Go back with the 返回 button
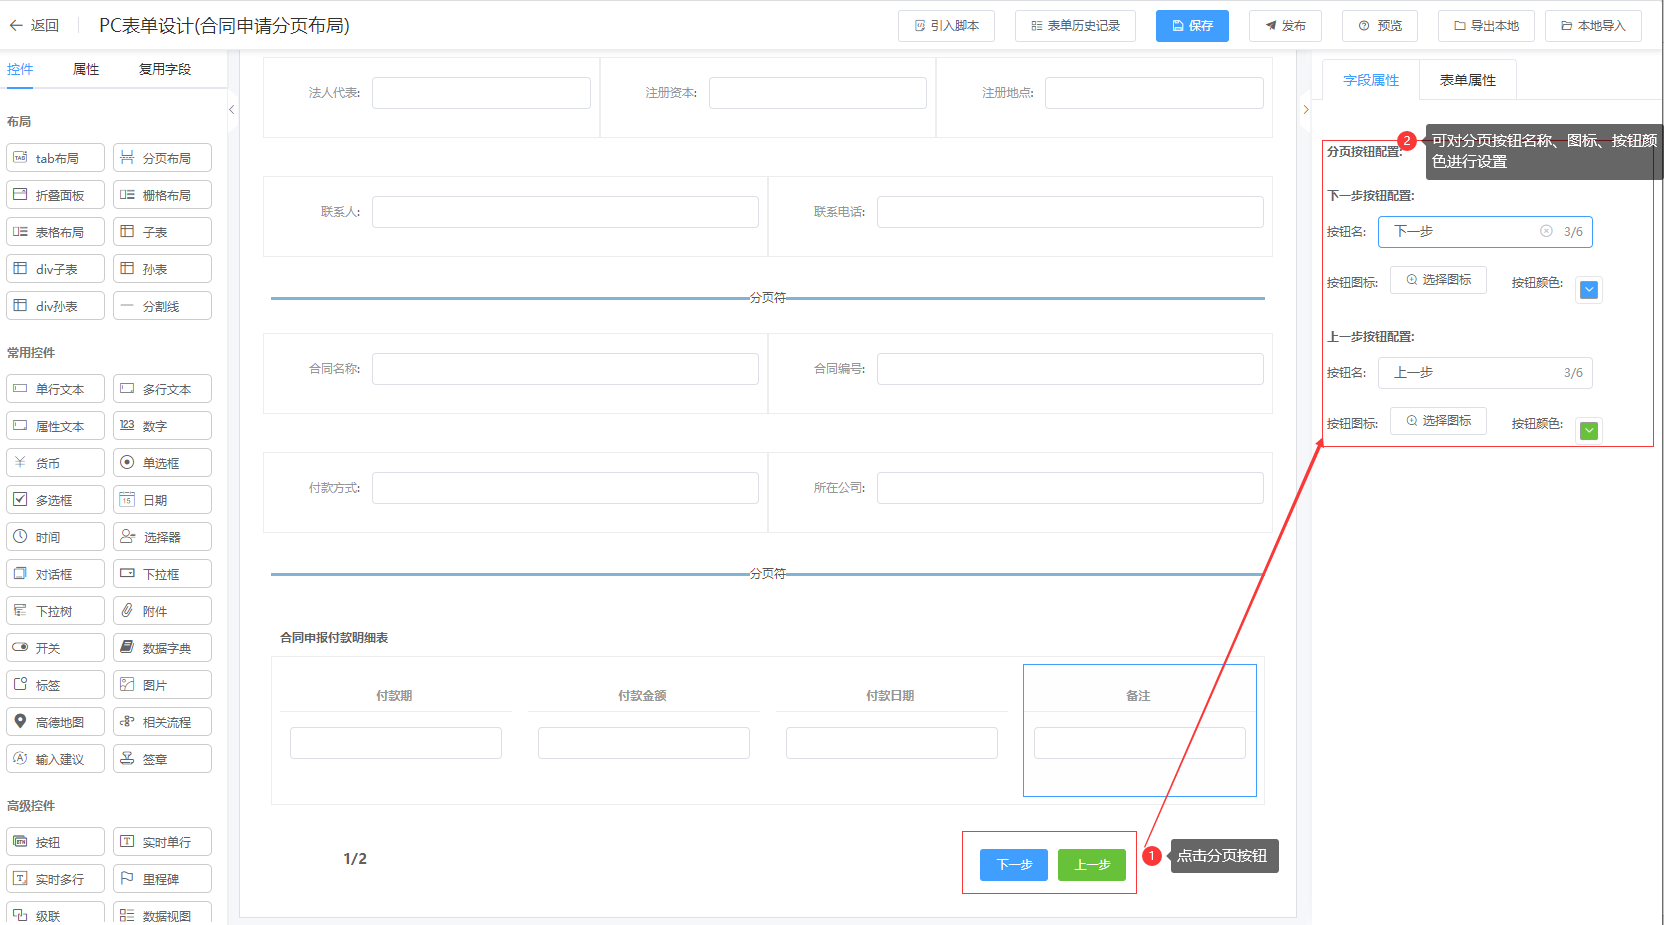 [x=34, y=25]
